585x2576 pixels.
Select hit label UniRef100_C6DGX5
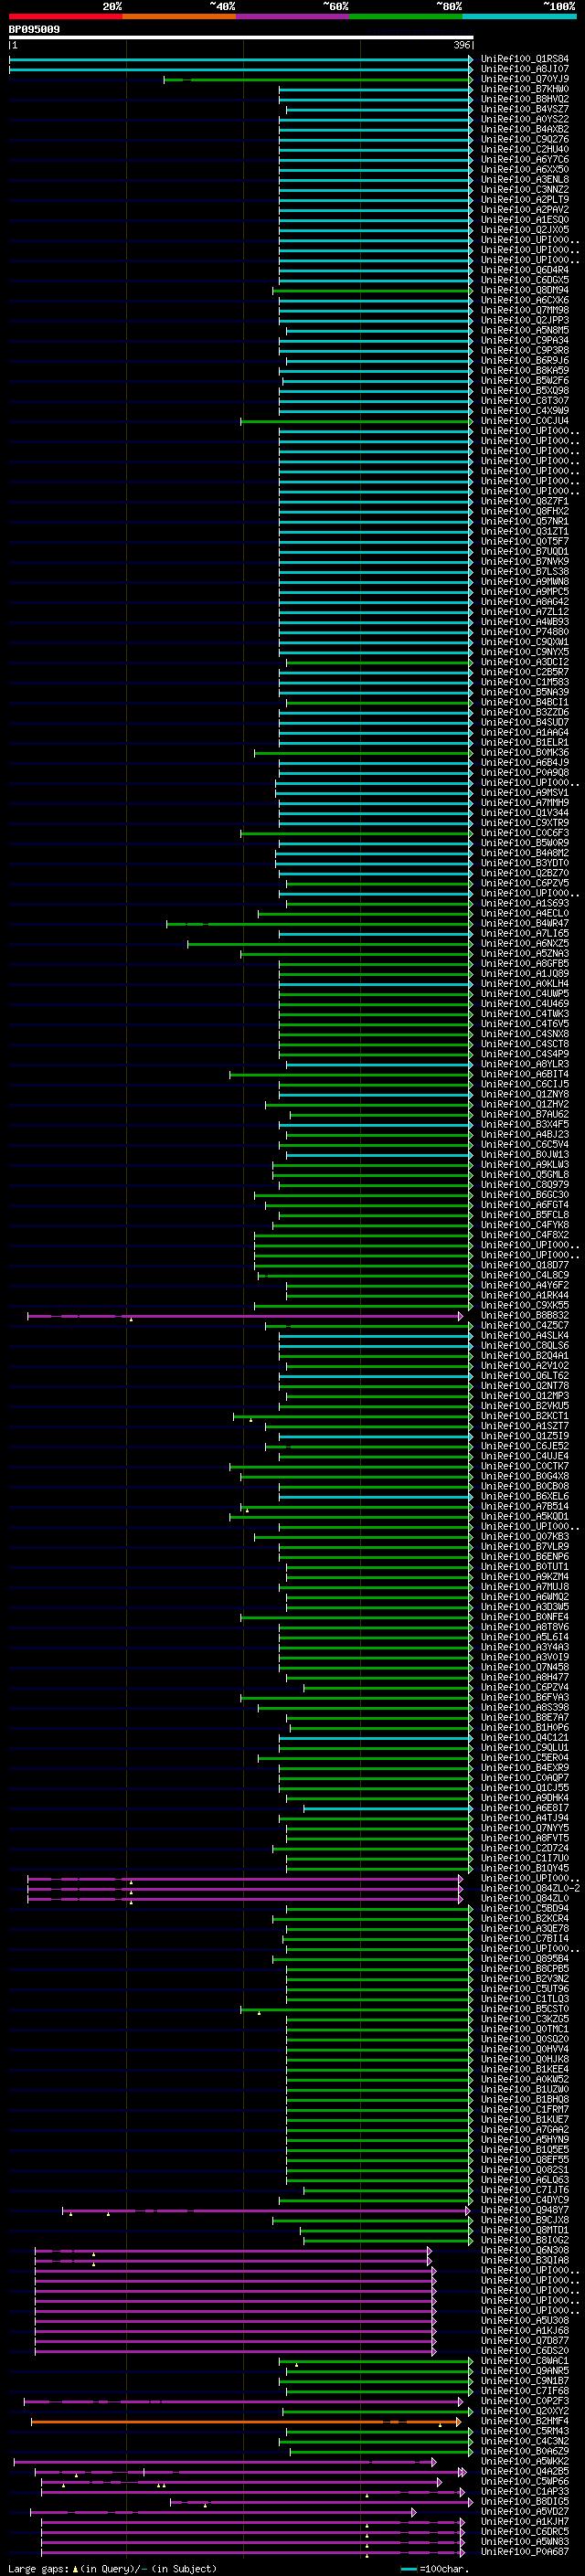[525, 280]
